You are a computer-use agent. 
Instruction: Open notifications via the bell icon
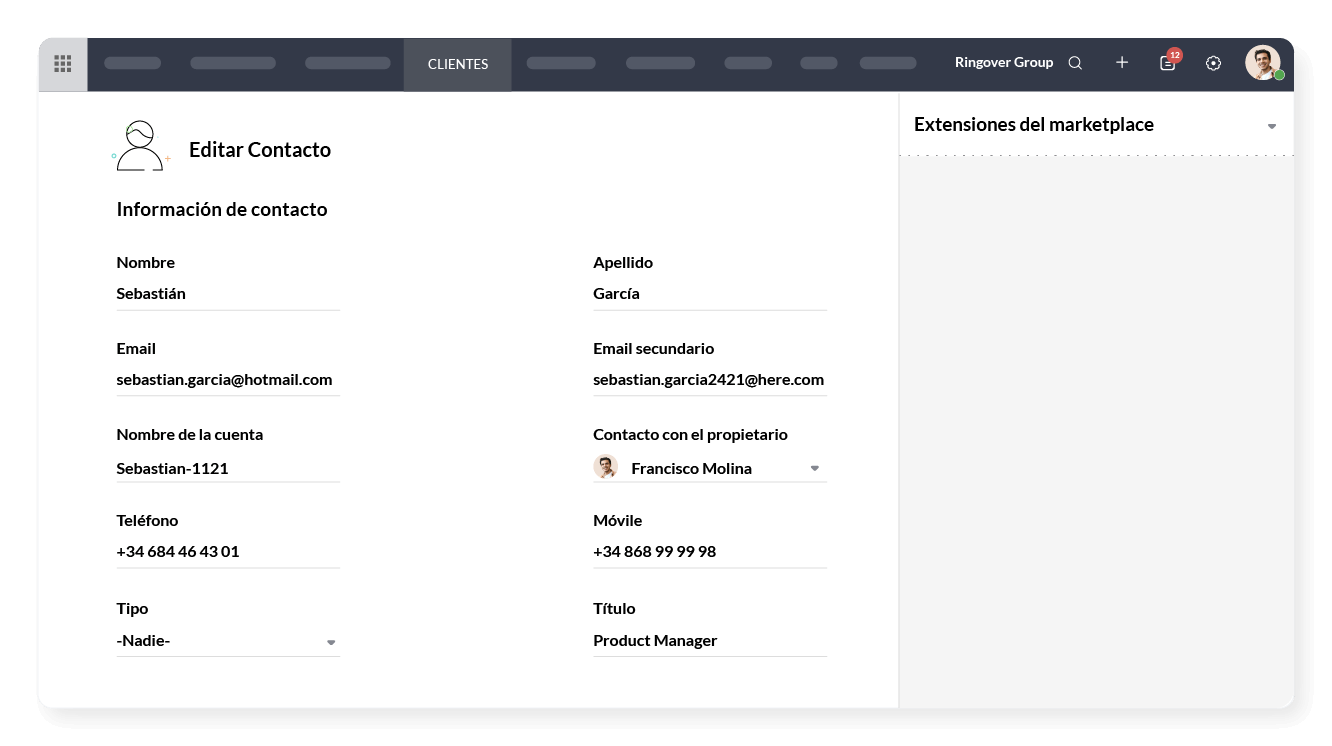[1167, 63]
